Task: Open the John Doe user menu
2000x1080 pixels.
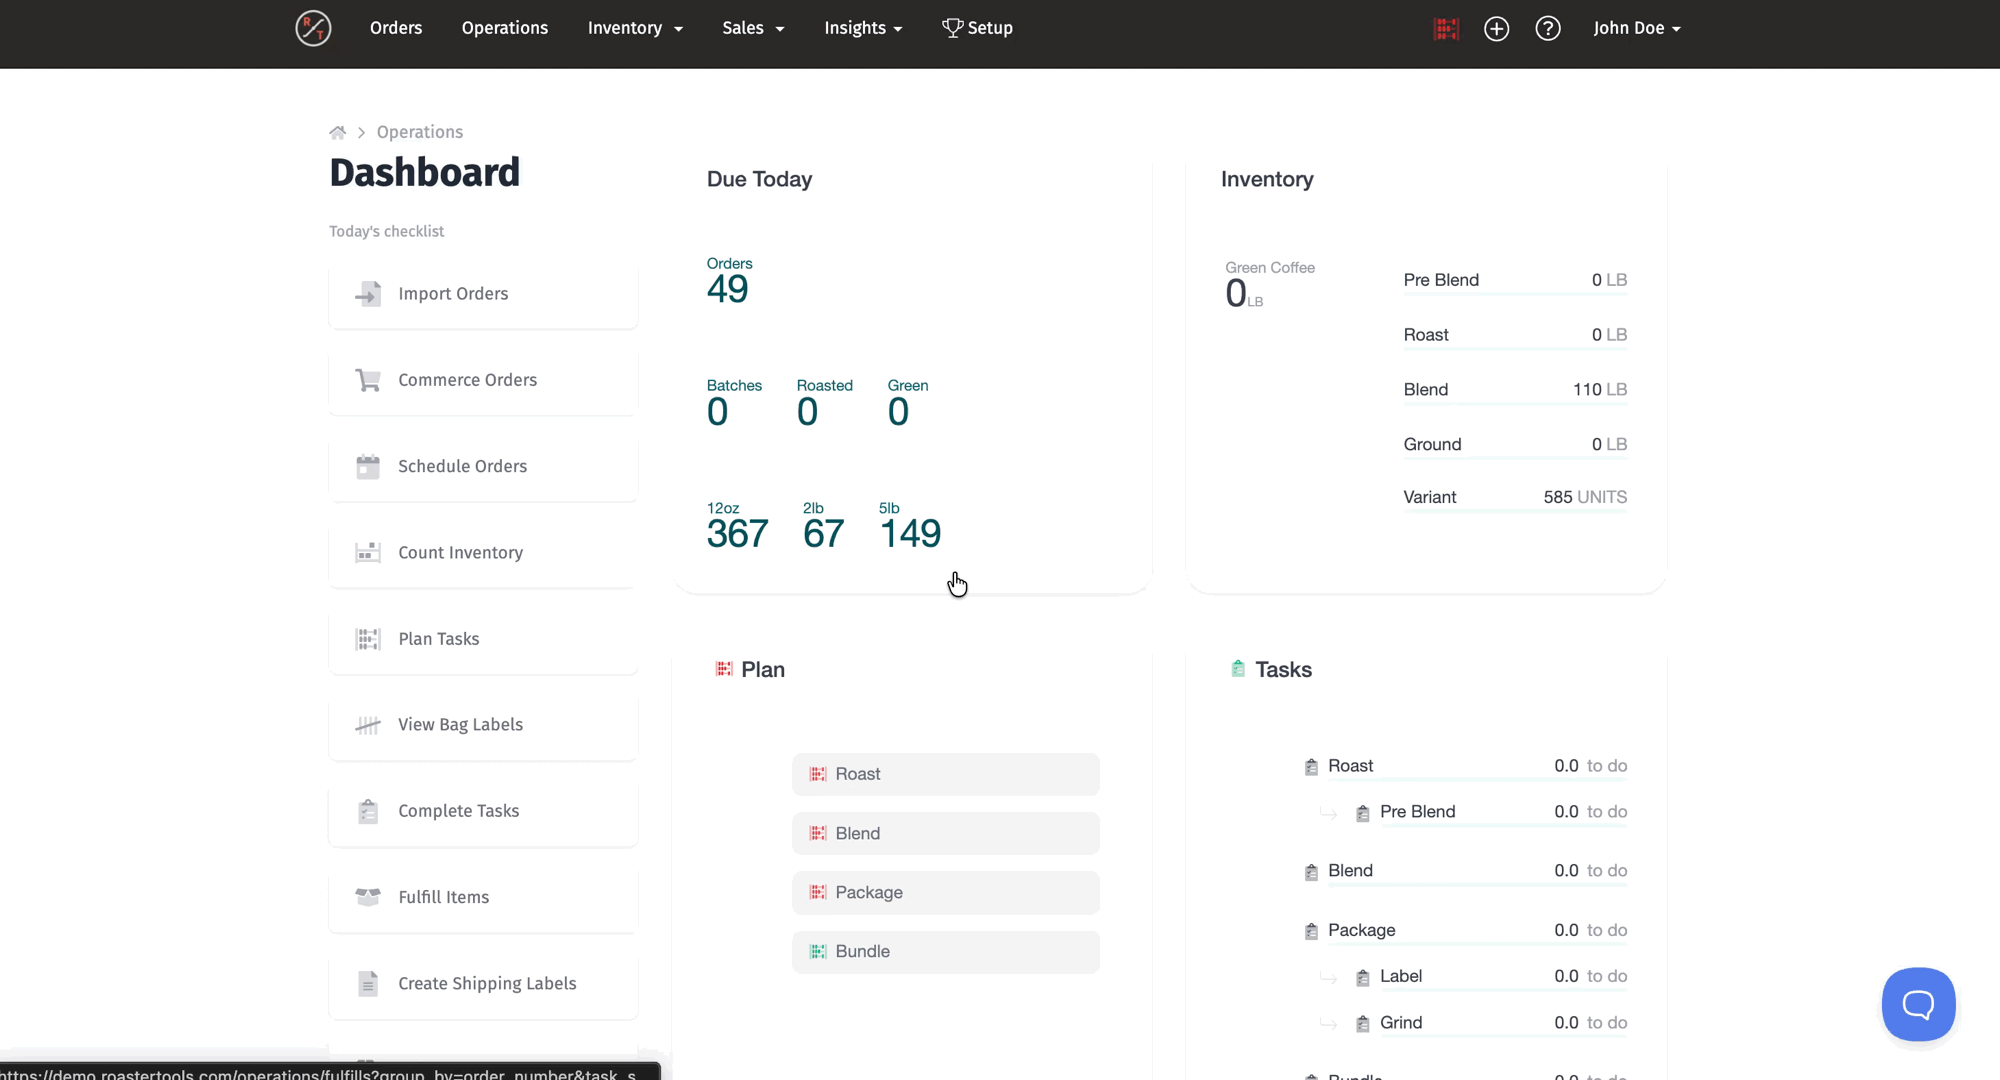Action: click(1637, 28)
